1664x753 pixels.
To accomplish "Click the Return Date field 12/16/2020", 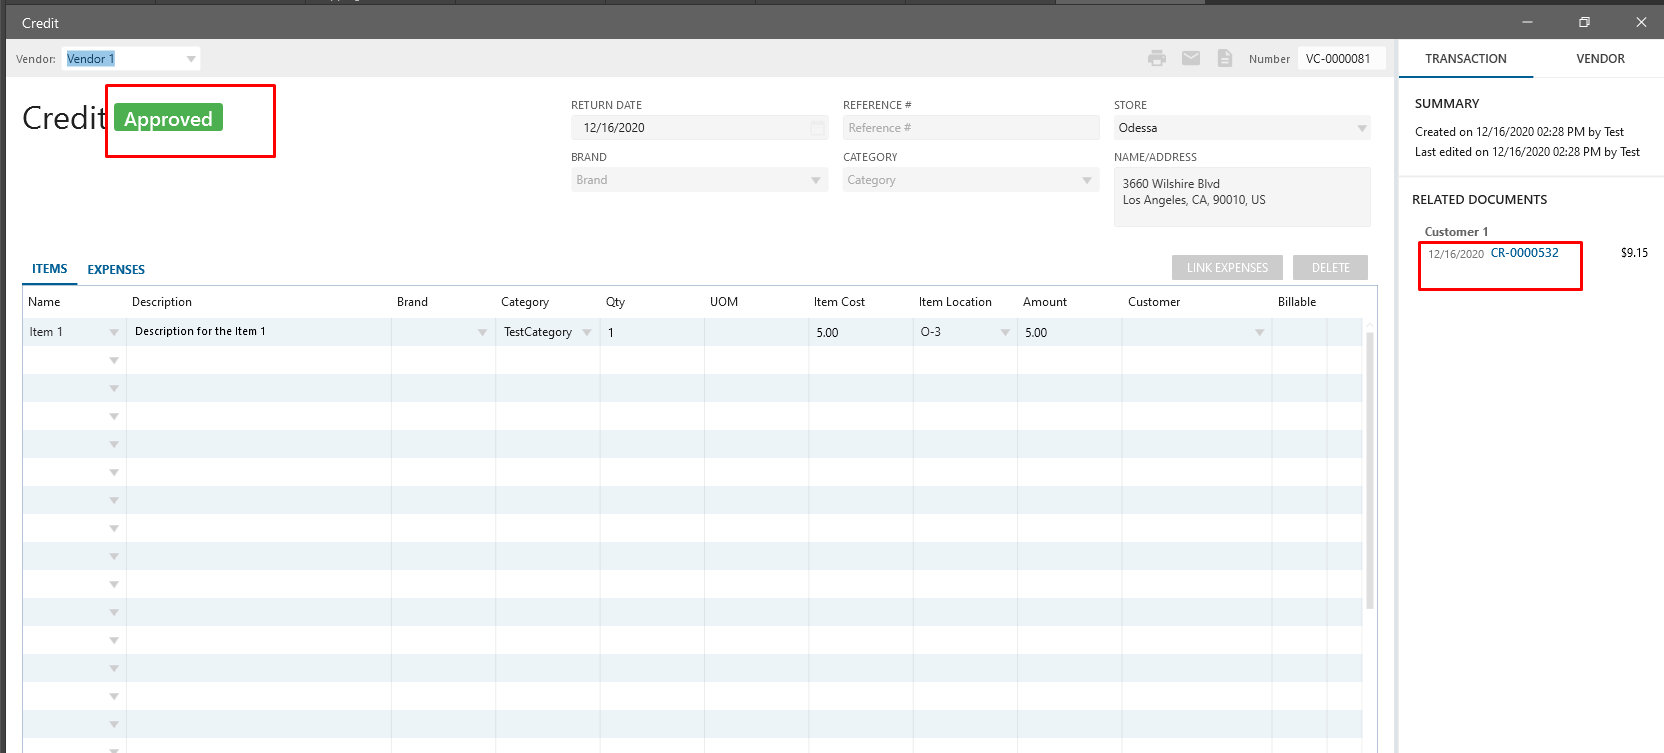I will tap(700, 128).
